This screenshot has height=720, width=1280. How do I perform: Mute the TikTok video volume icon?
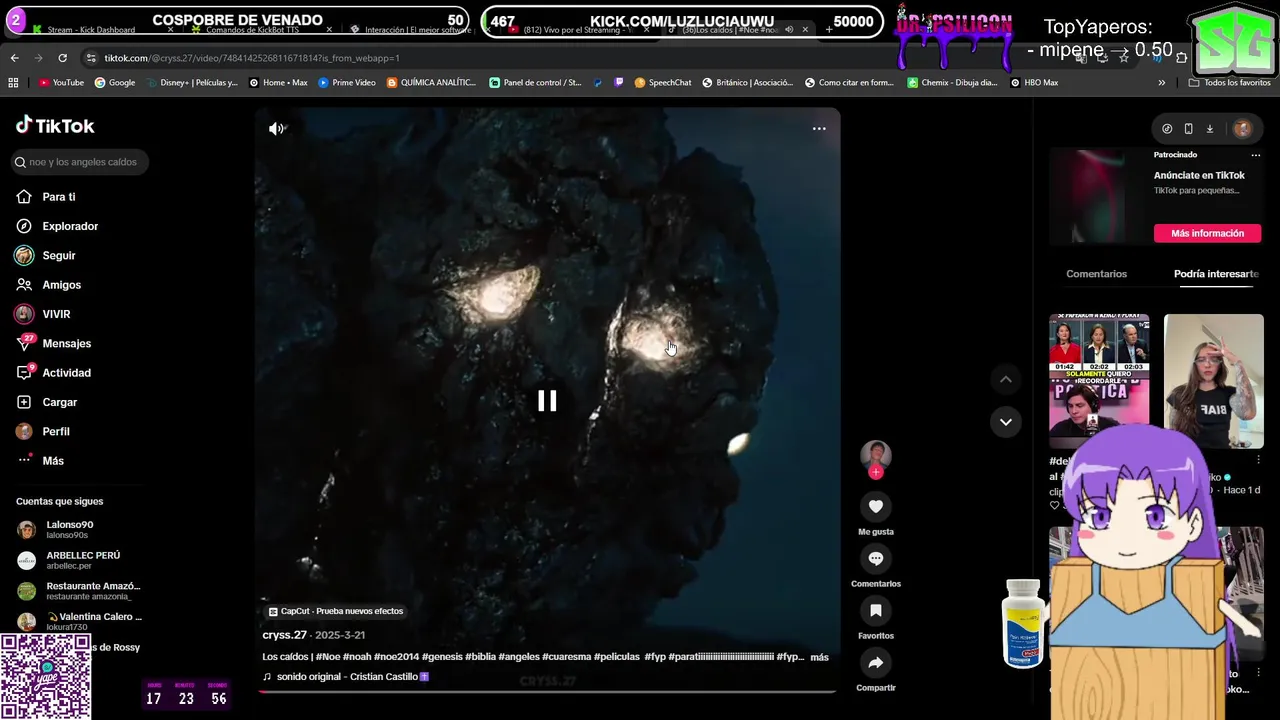tap(277, 128)
